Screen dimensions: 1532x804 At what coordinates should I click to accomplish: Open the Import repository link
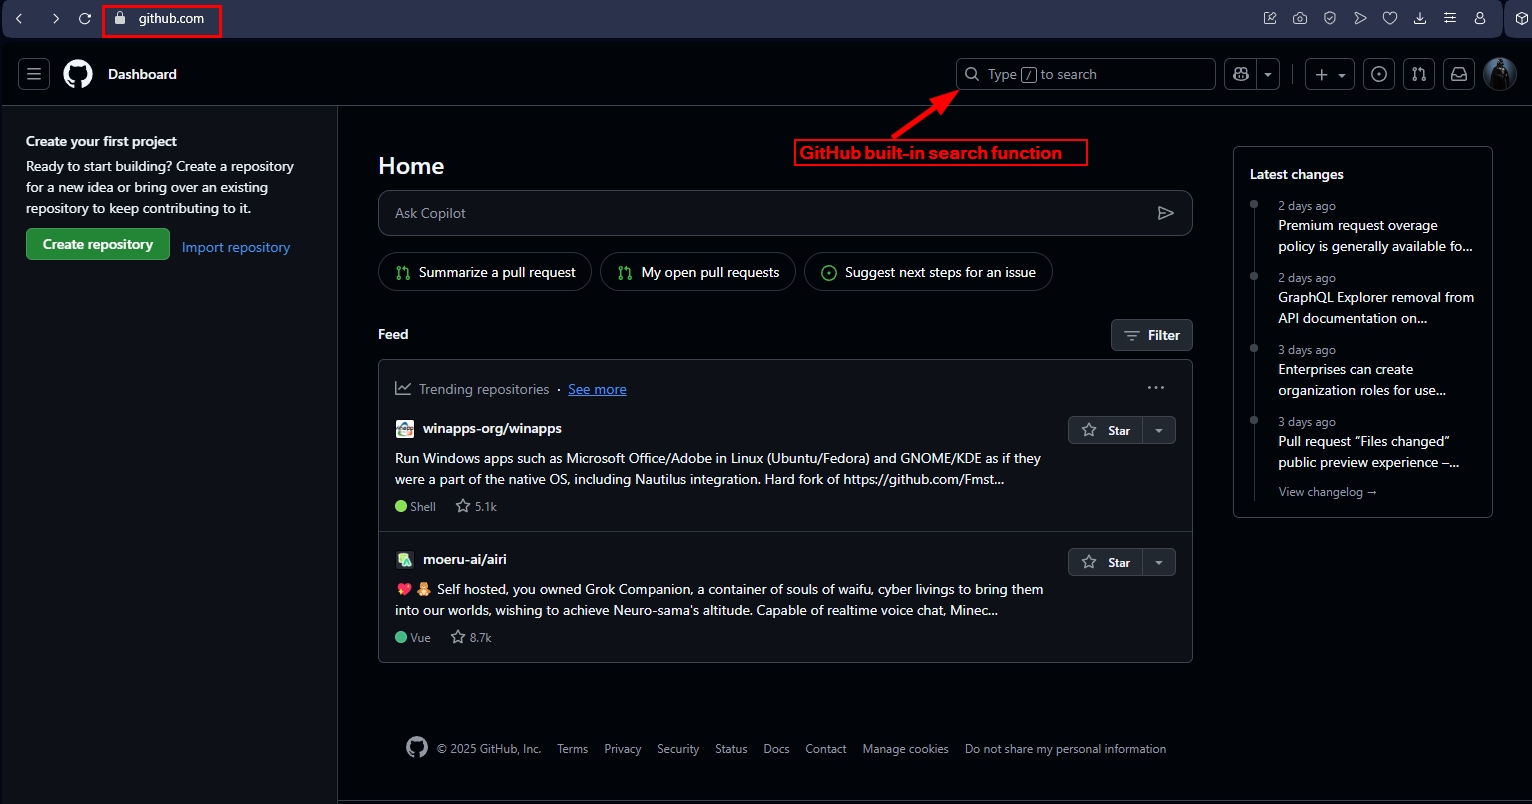pyautogui.click(x=236, y=247)
